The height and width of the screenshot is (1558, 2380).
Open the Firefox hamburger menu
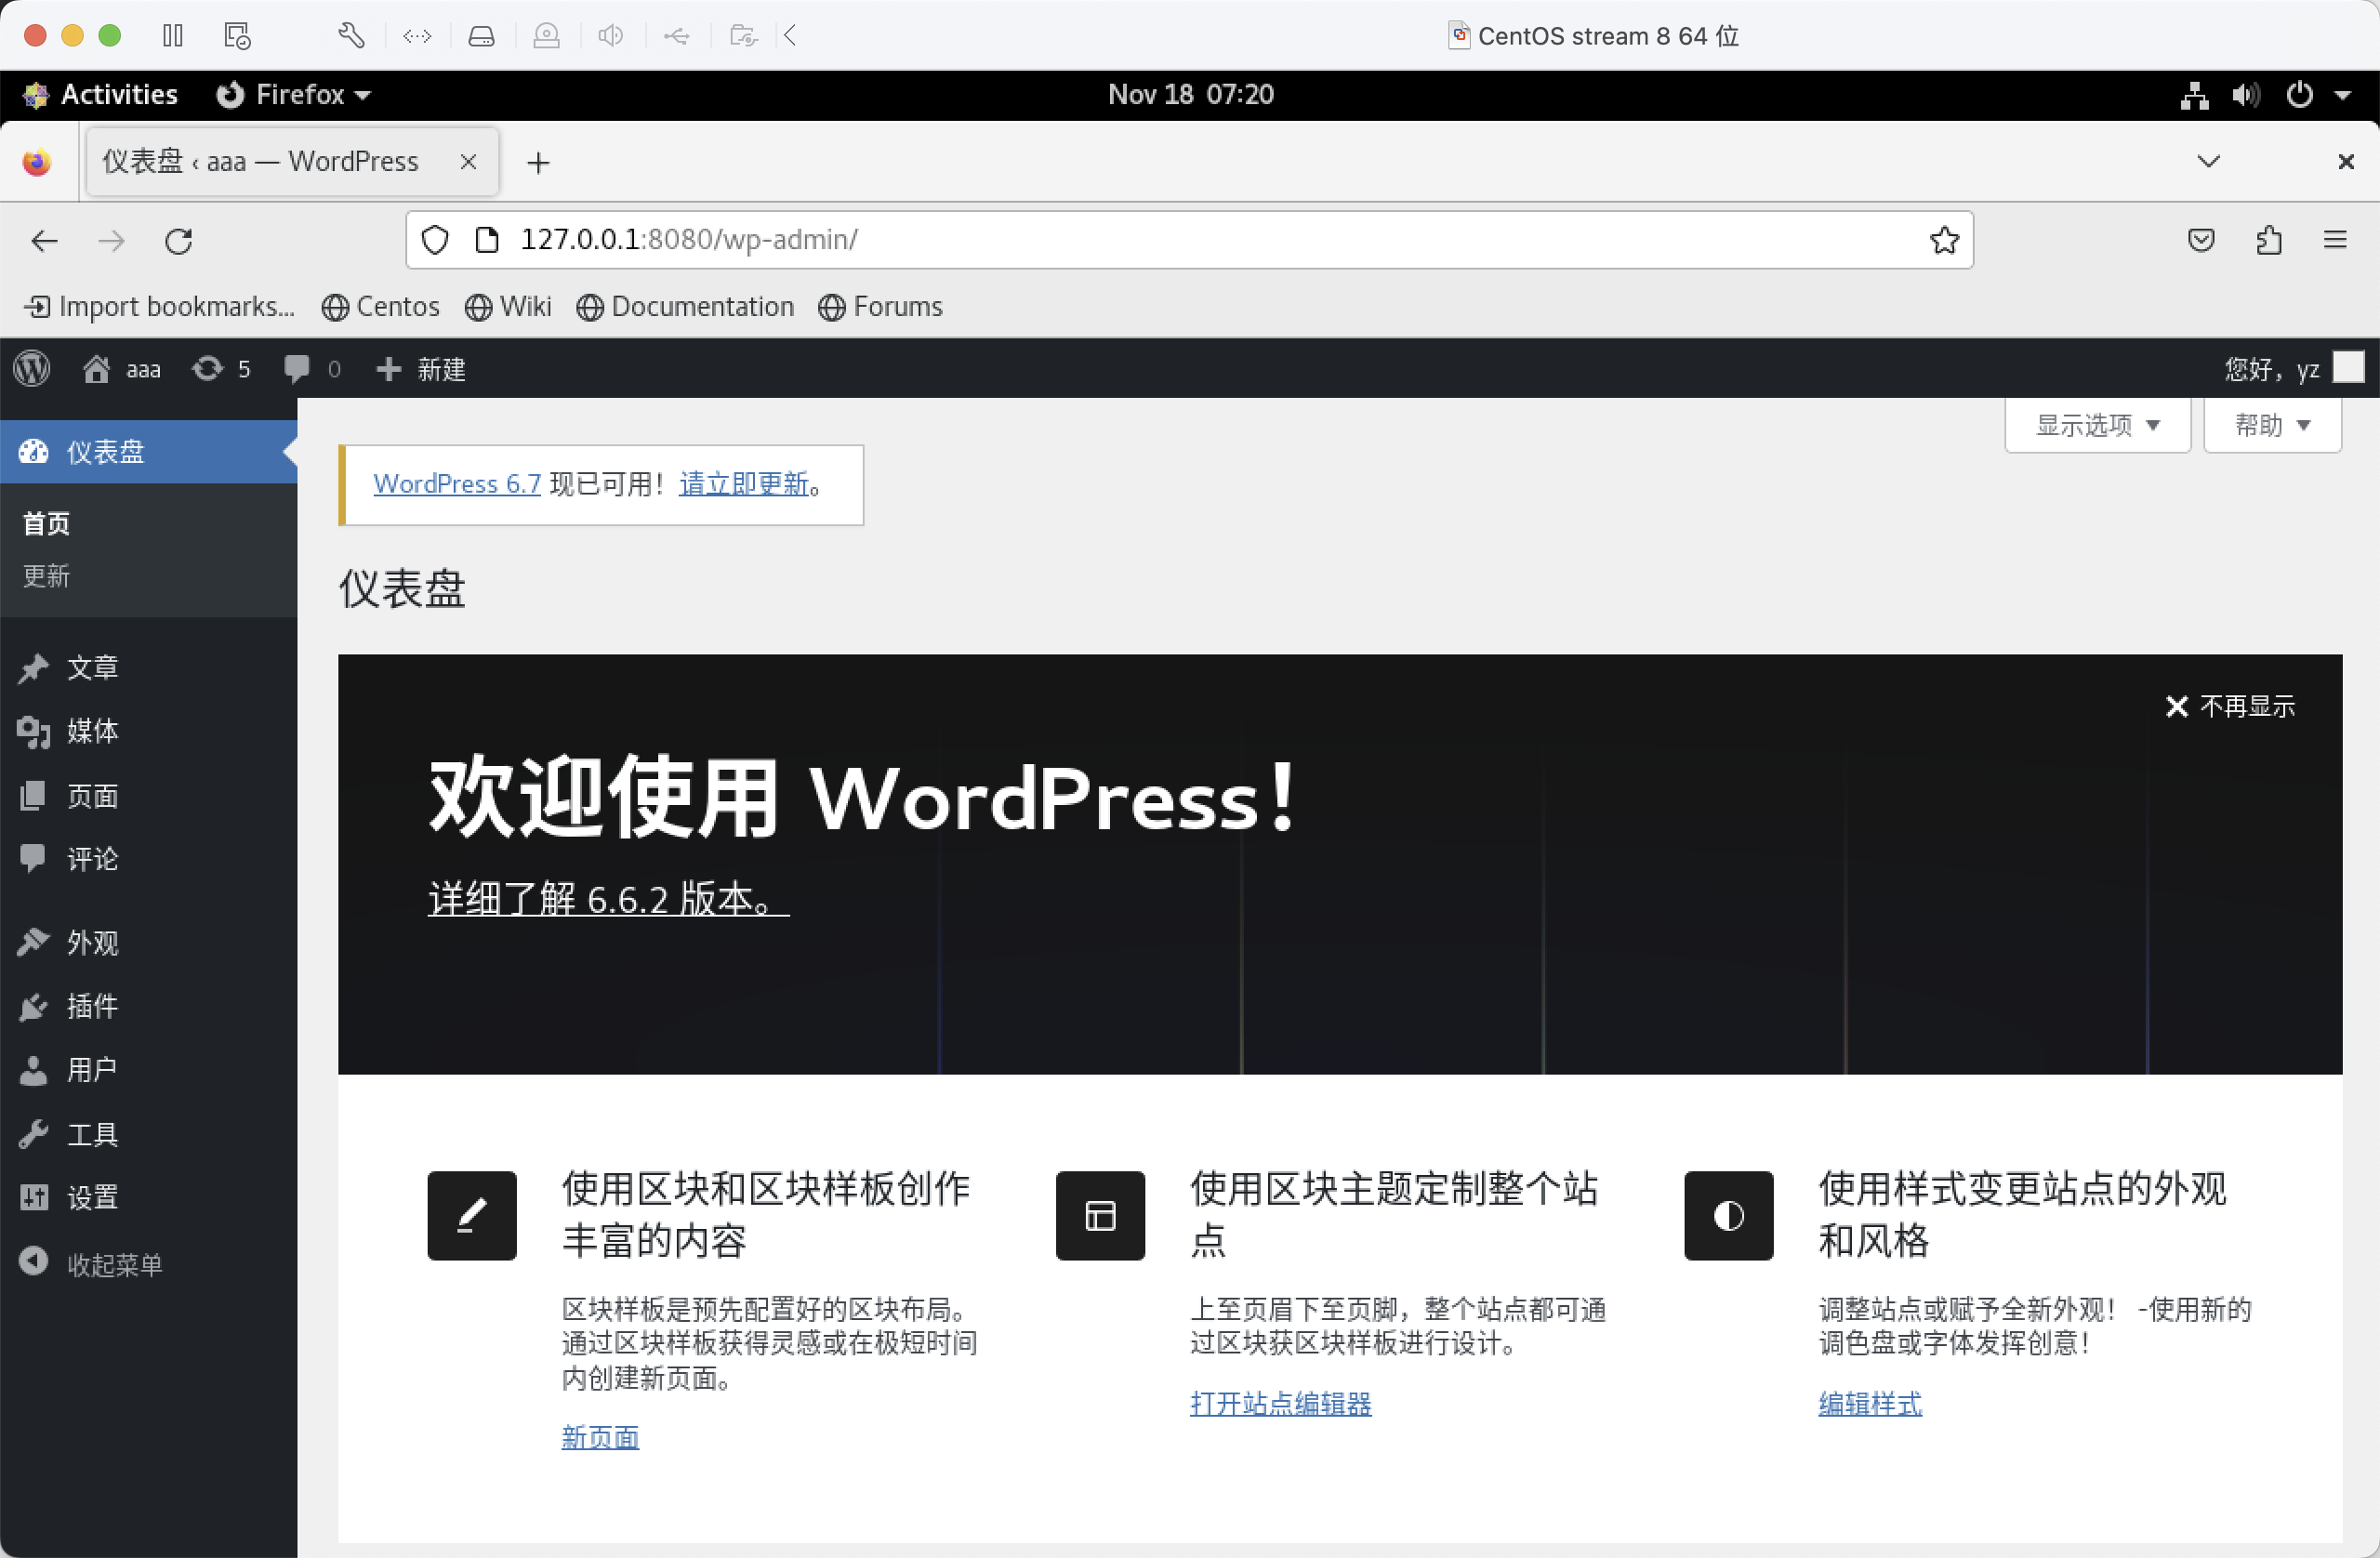click(2334, 240)
